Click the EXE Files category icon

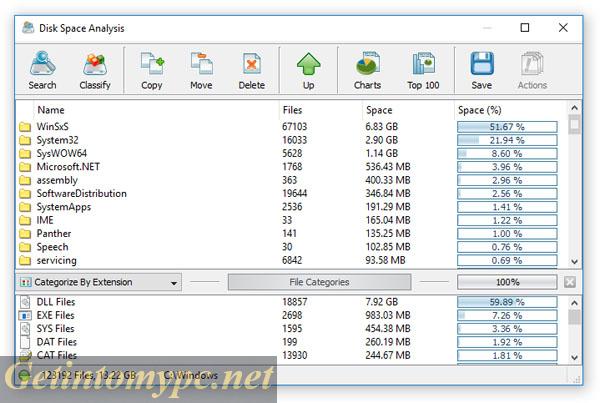[25, 315]
